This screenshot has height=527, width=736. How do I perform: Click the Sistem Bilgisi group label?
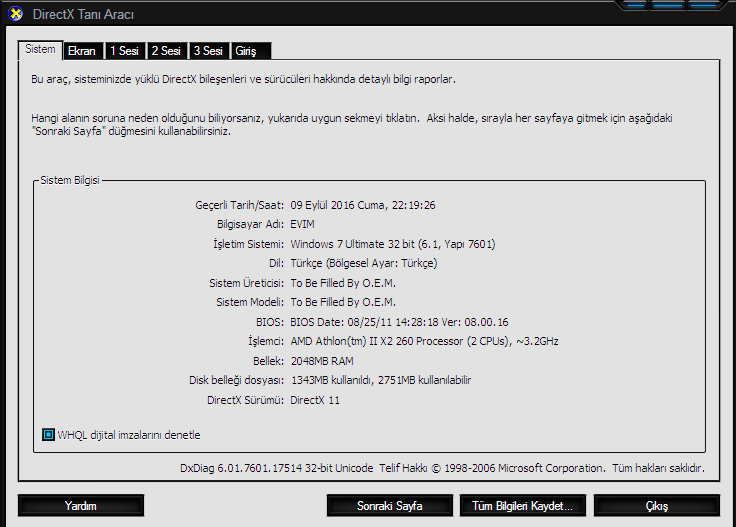(70, 180)
